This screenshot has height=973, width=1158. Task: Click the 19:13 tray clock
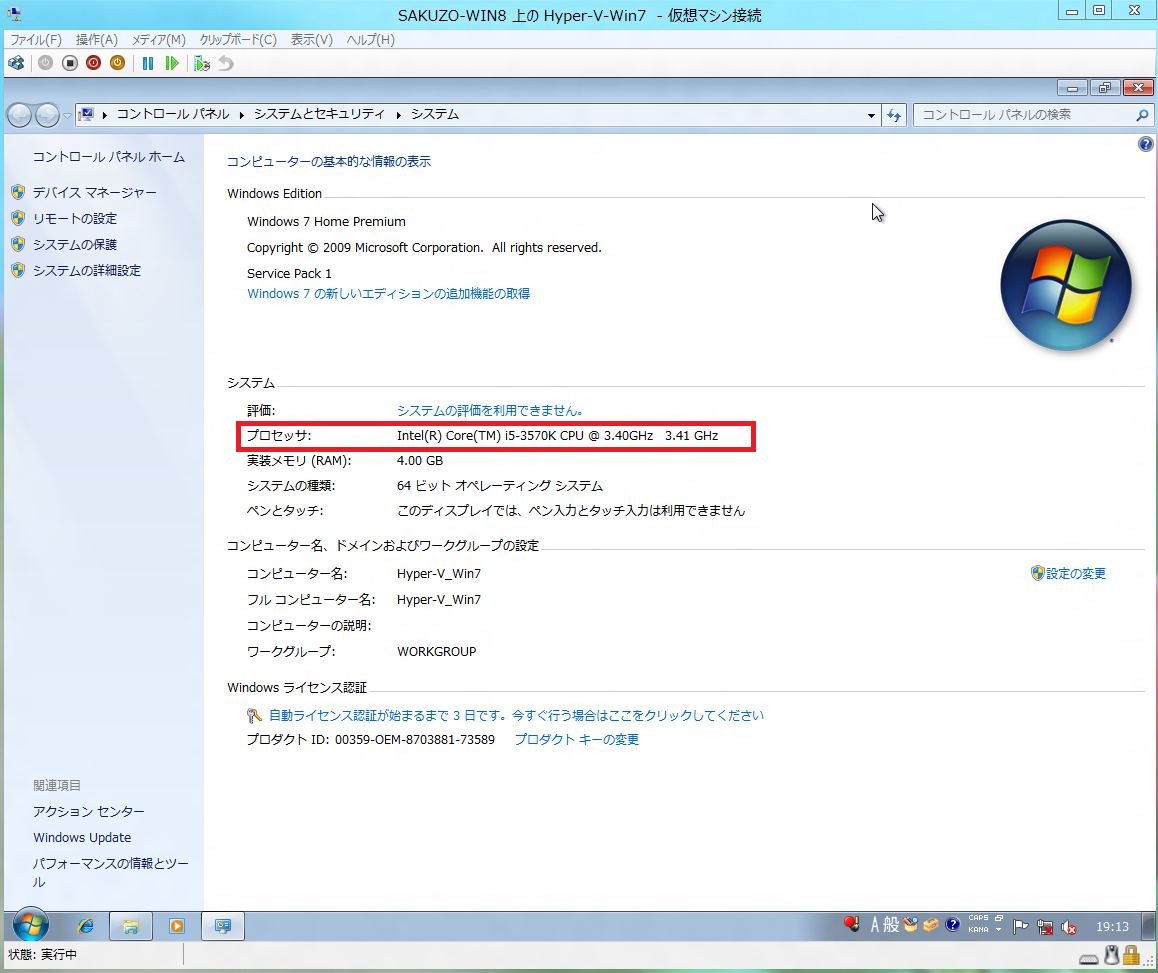pos(1112,926)
